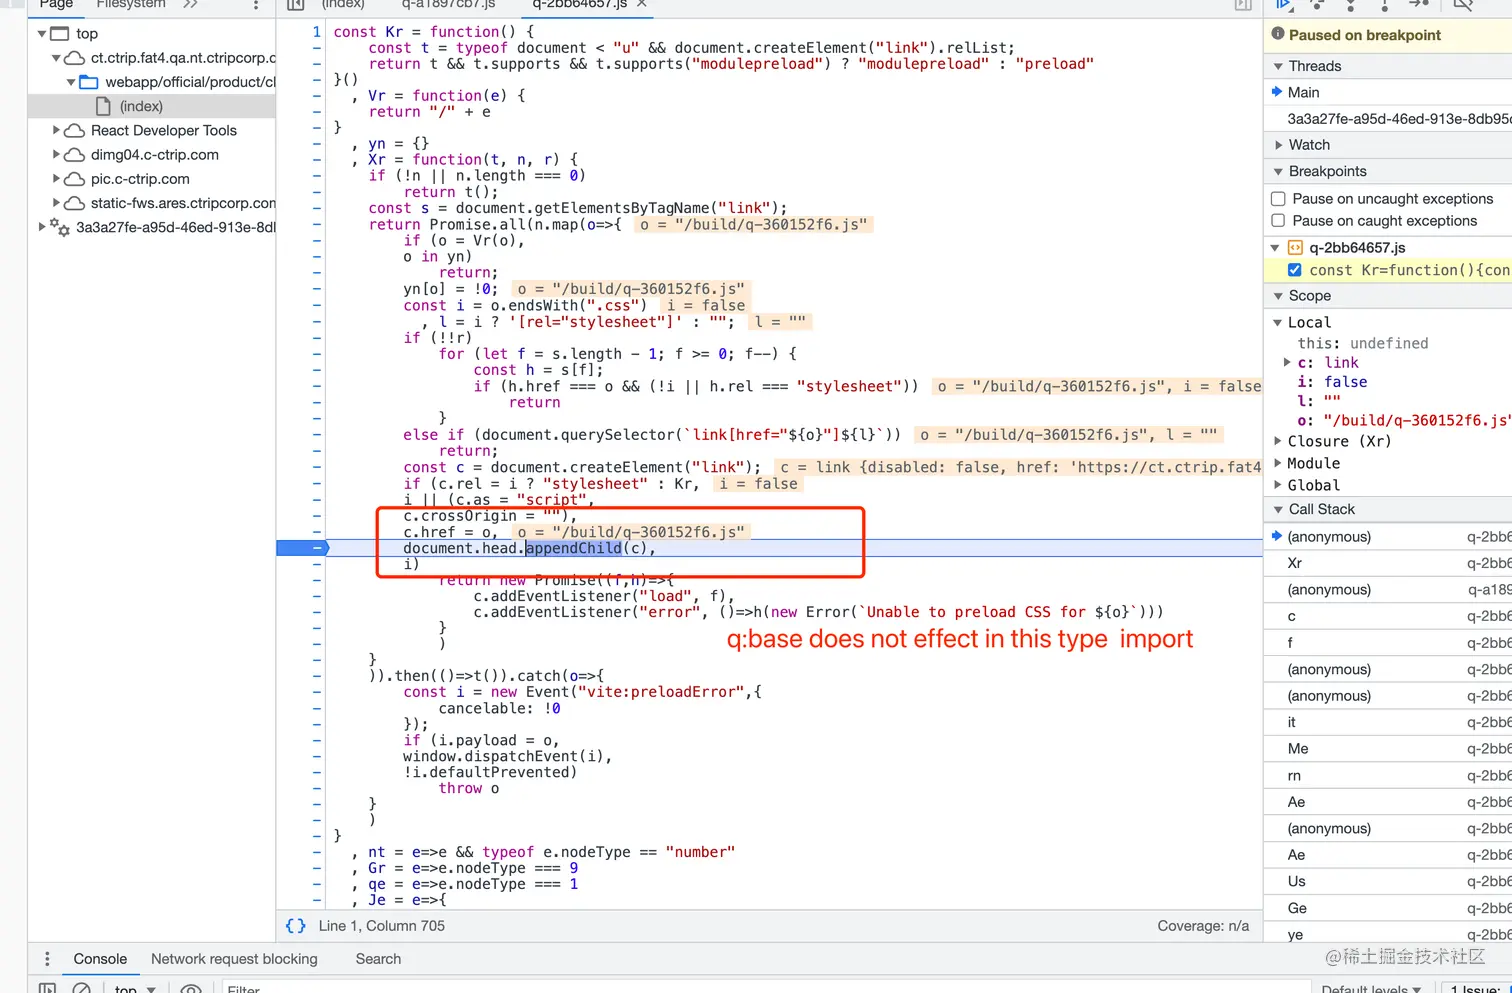Open the Network request blocking tab
The image size is (1512, 993).
point(234,959)
